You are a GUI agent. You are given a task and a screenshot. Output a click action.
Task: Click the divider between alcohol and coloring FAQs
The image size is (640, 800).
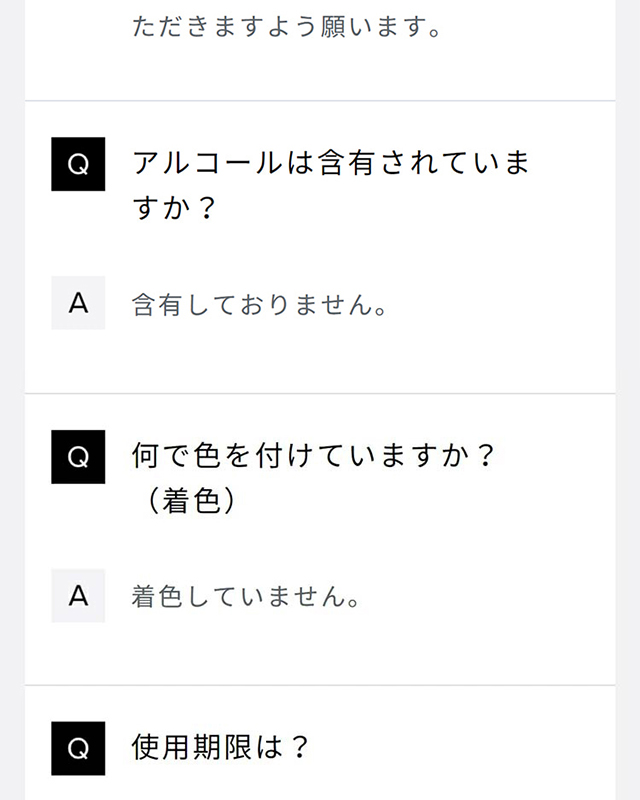320,393
